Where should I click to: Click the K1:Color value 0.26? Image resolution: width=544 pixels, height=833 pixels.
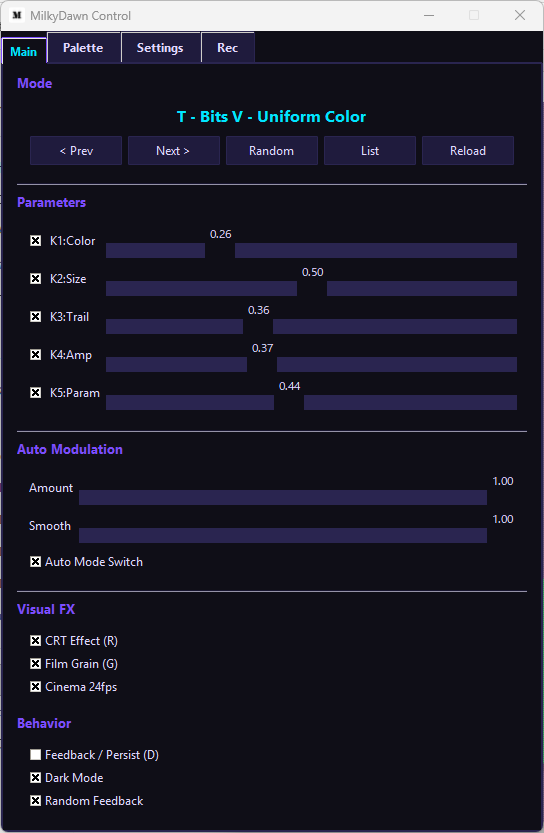coord(220,234)
